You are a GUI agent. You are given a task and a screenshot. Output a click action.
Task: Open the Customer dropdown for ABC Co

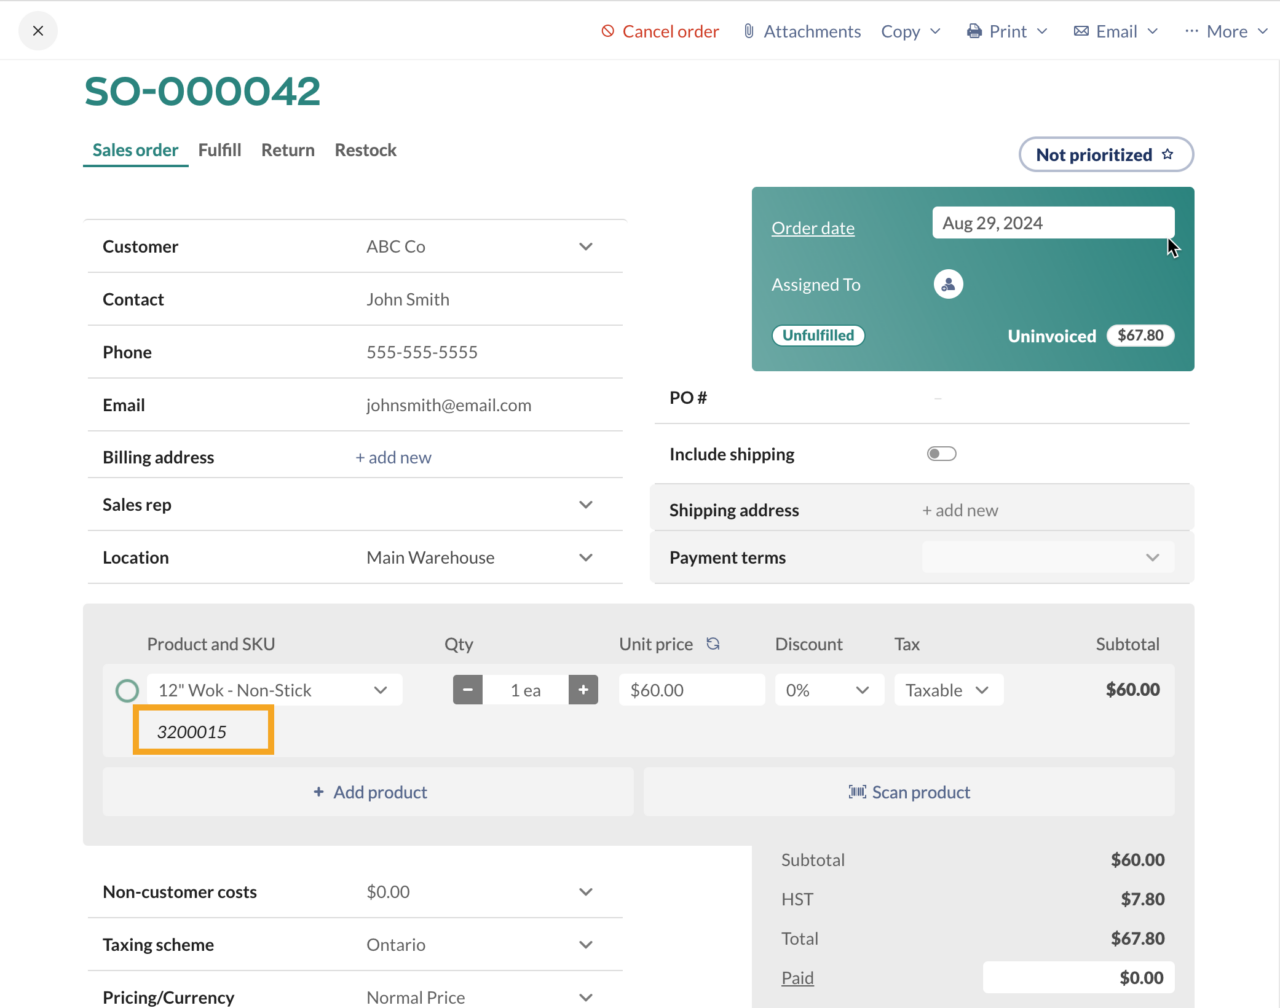pos(585,246)
